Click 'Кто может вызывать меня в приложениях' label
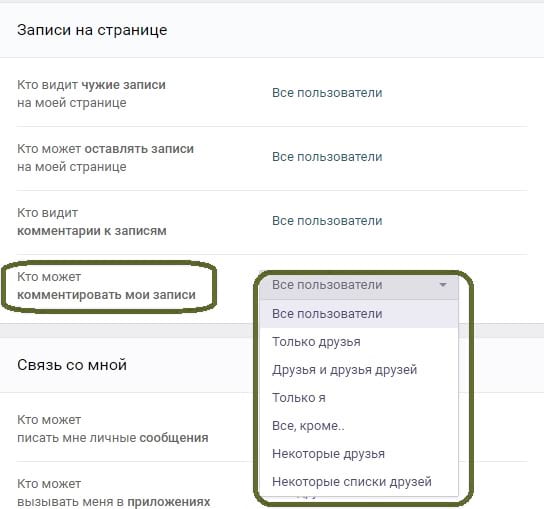The height and width of the screenshot is (509, 544). [114, 493]
